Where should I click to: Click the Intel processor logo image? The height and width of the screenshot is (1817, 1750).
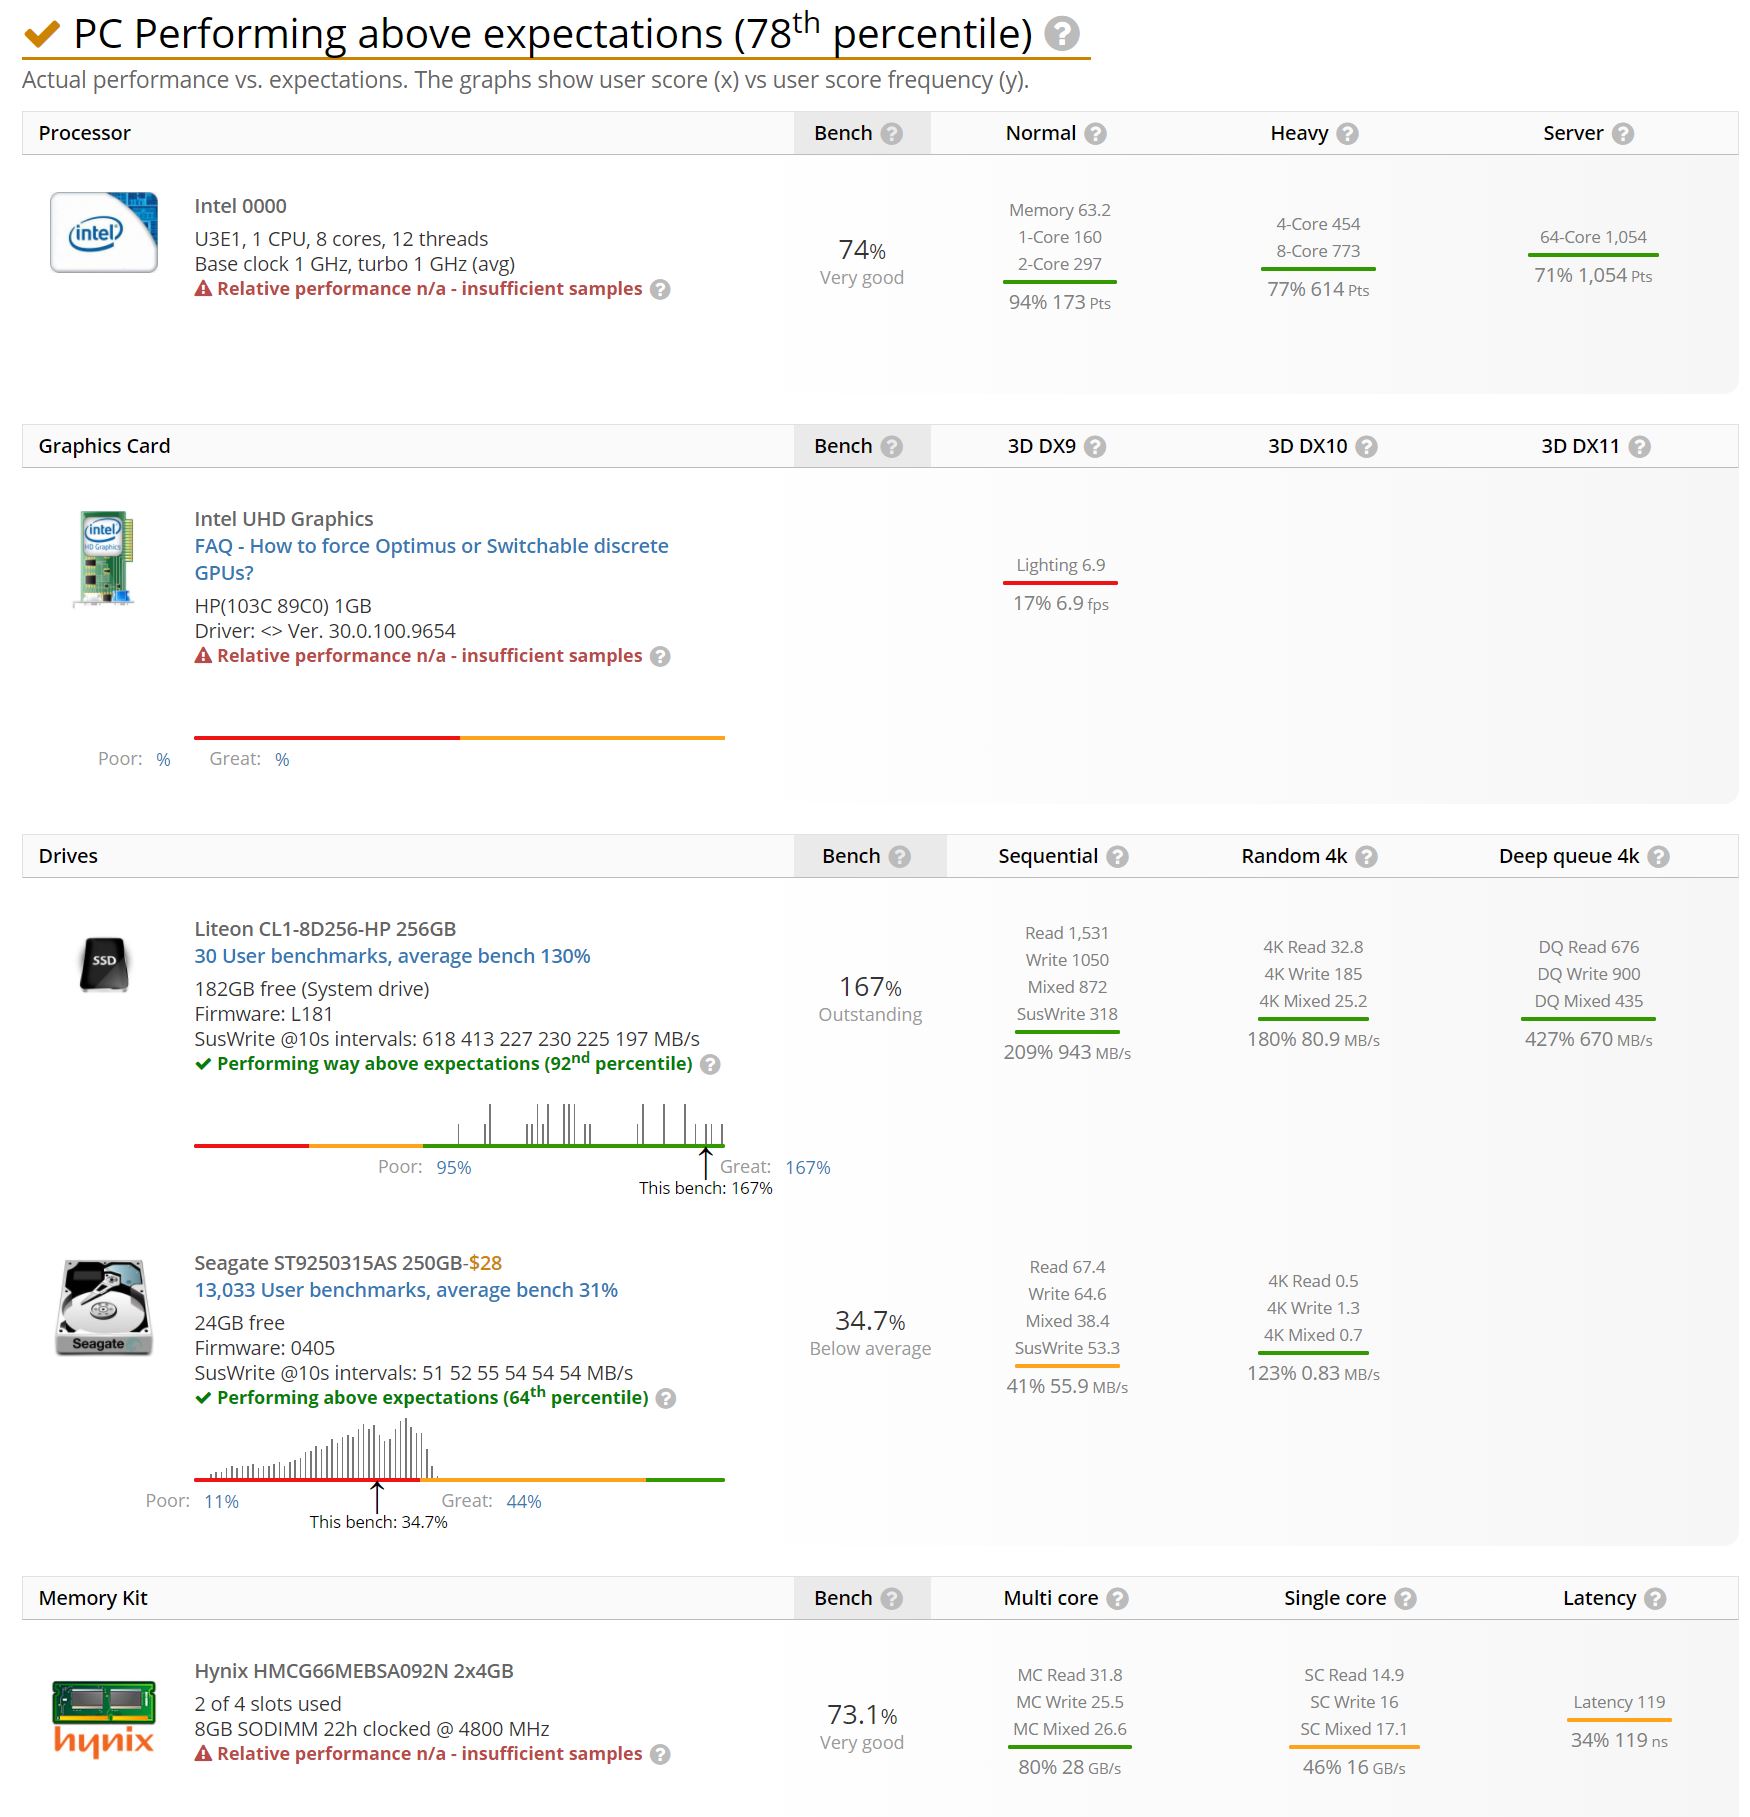click(104, 232)
